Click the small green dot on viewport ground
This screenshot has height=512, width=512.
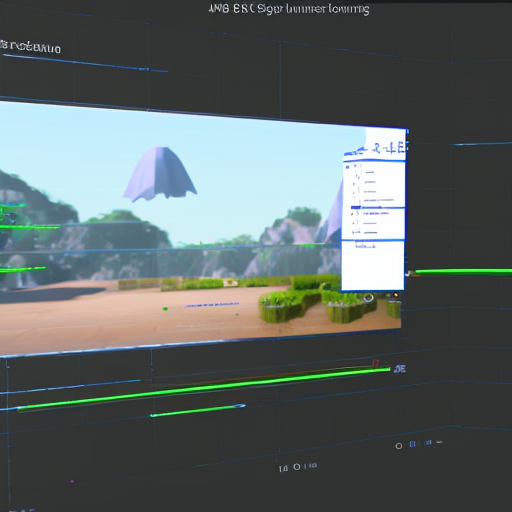click(x=165, y=309)
